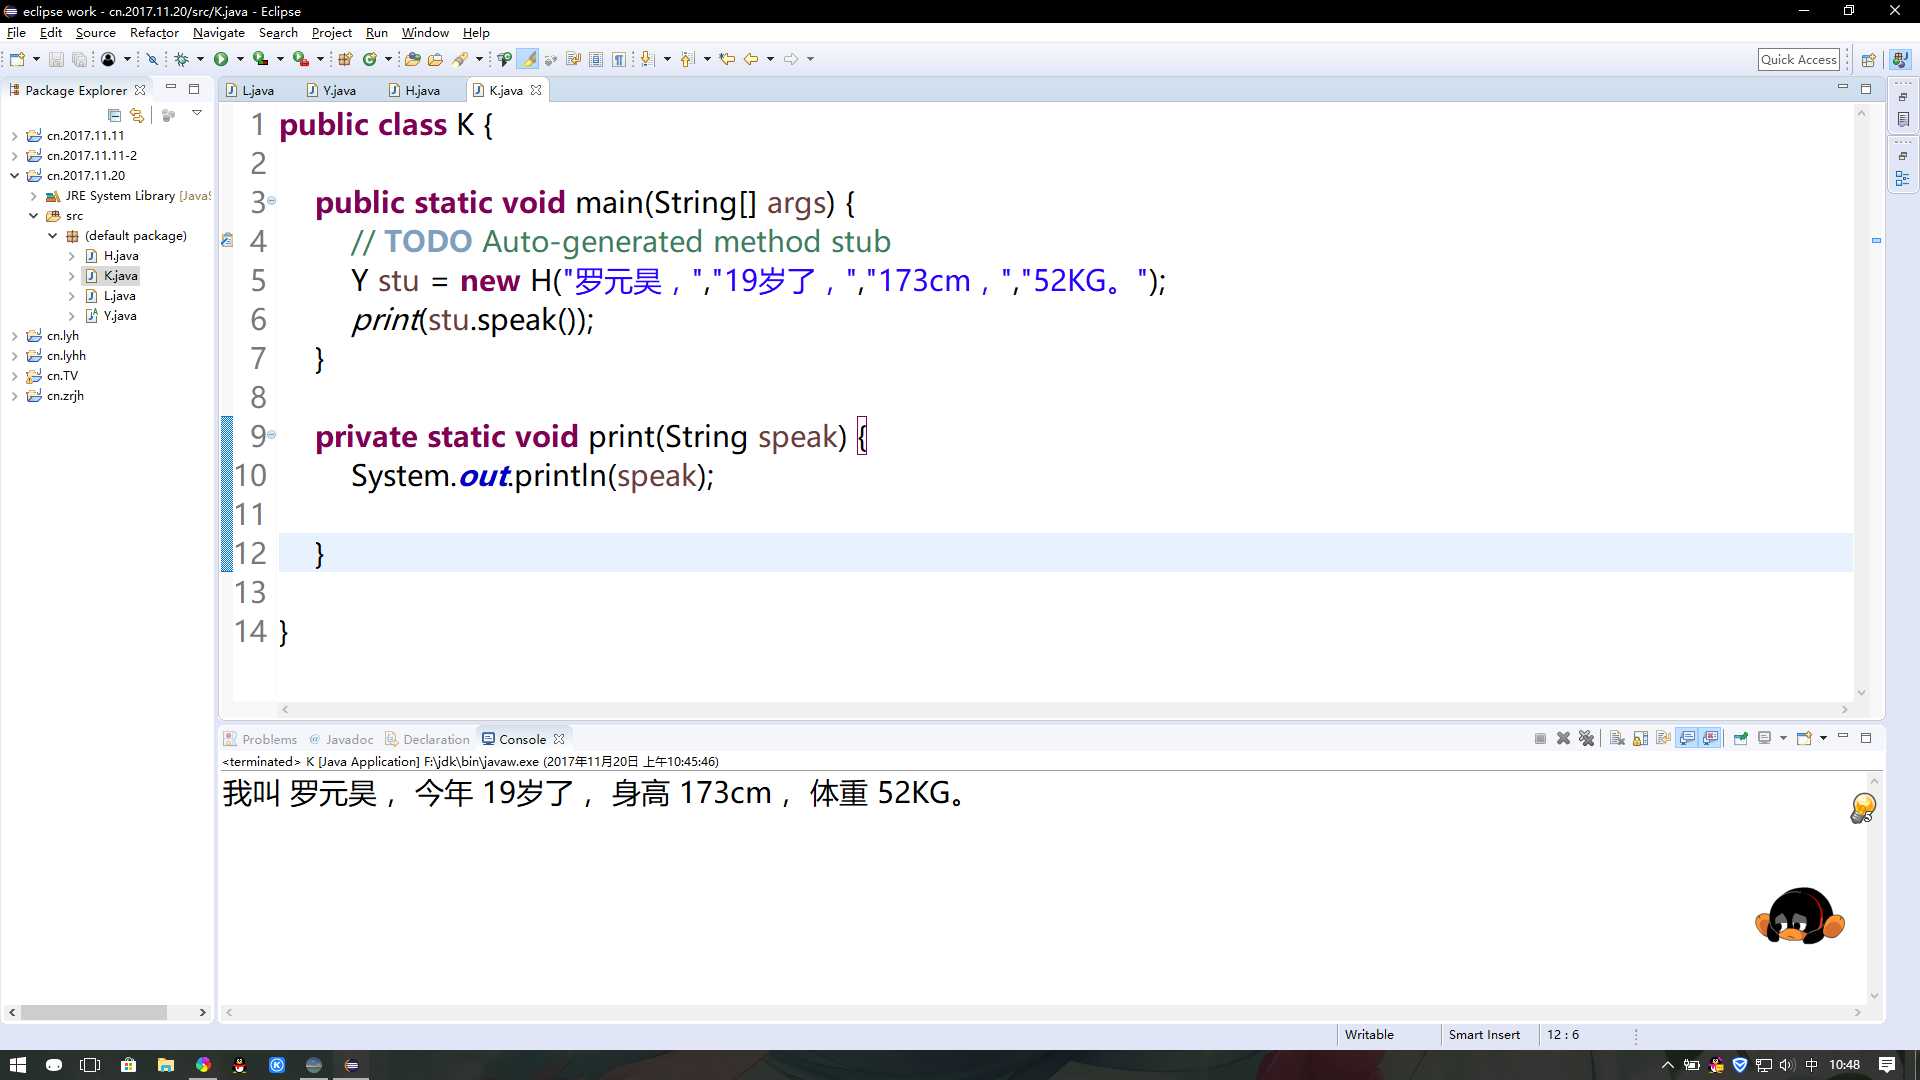
Task: Click the Coverage run icon
Action: point(260,59)
